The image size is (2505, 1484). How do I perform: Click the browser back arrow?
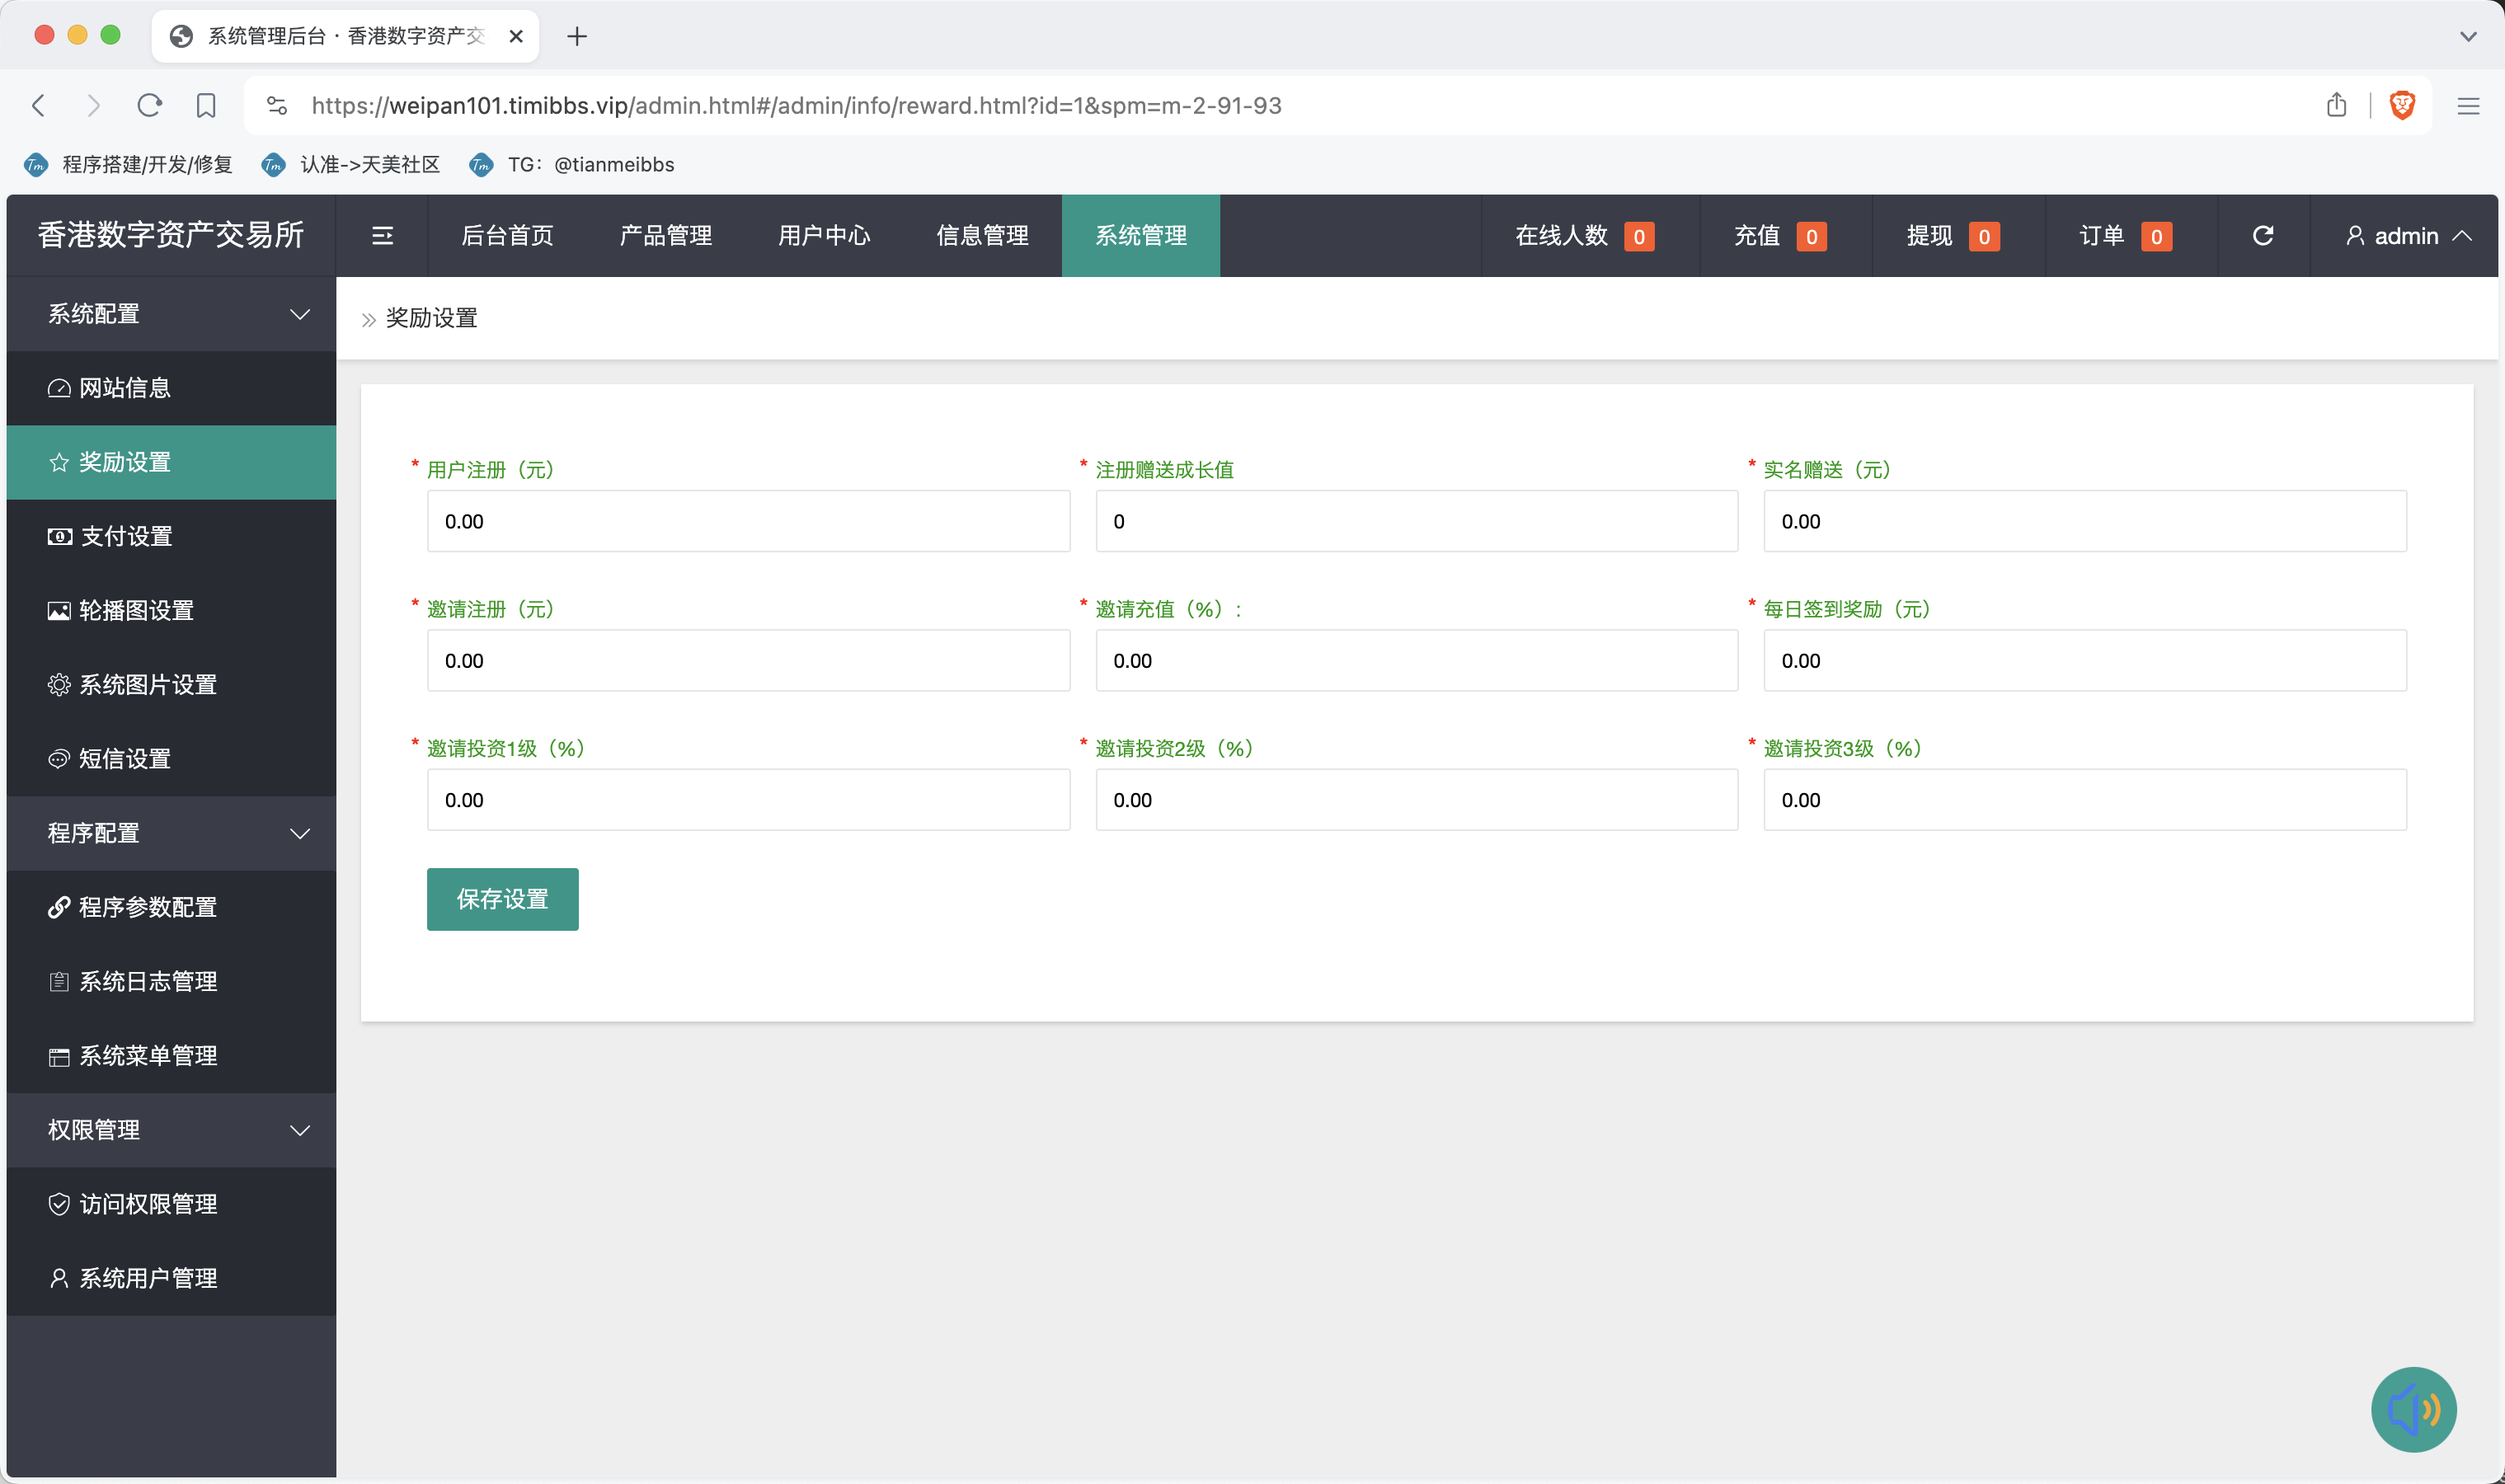(39, 105)
